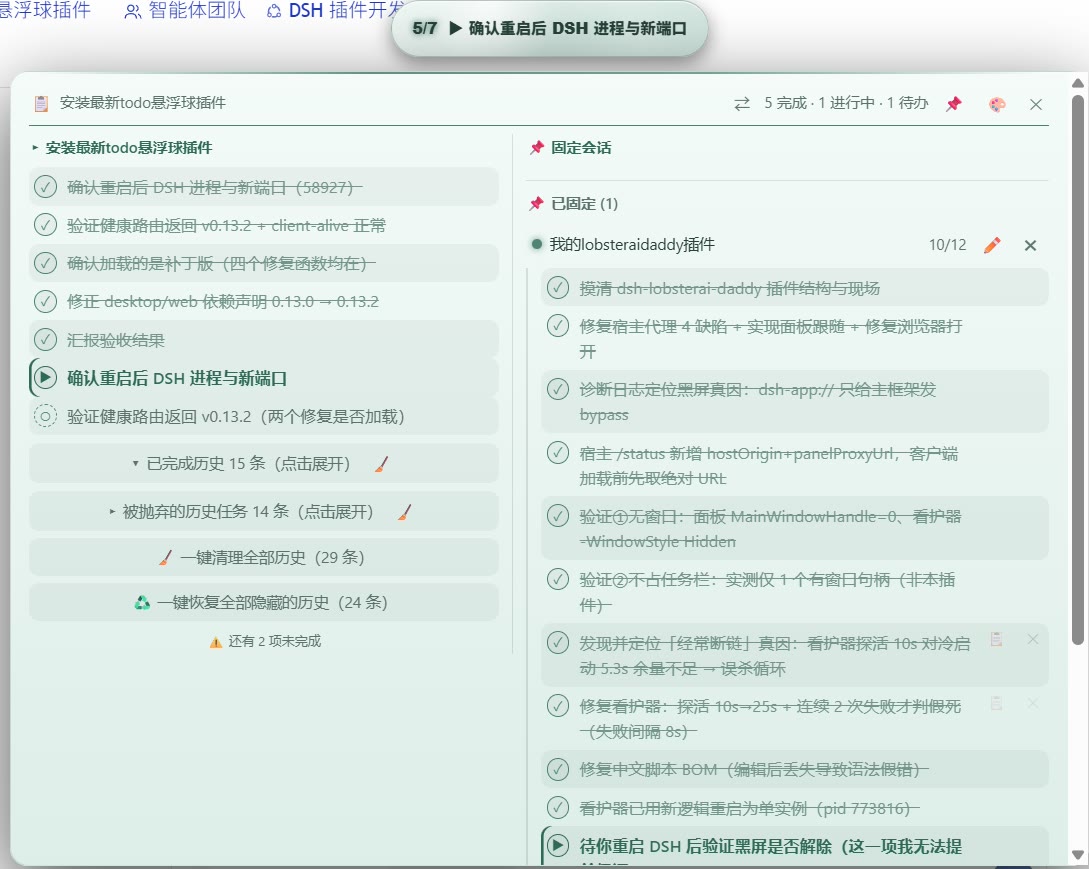Edit pinned session 我的lobsteraidaddy插件 with pencil icon

[x=992, y=245]
